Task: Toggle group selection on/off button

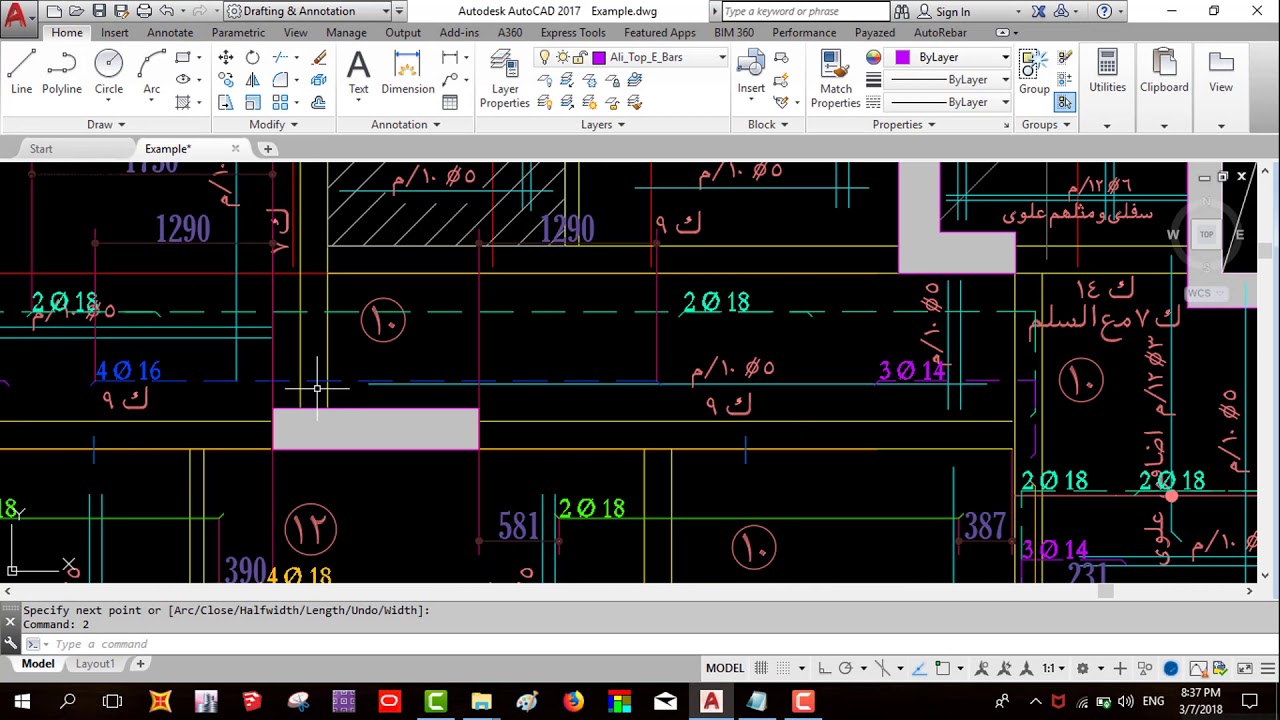Action: (x=1065, y=102)
